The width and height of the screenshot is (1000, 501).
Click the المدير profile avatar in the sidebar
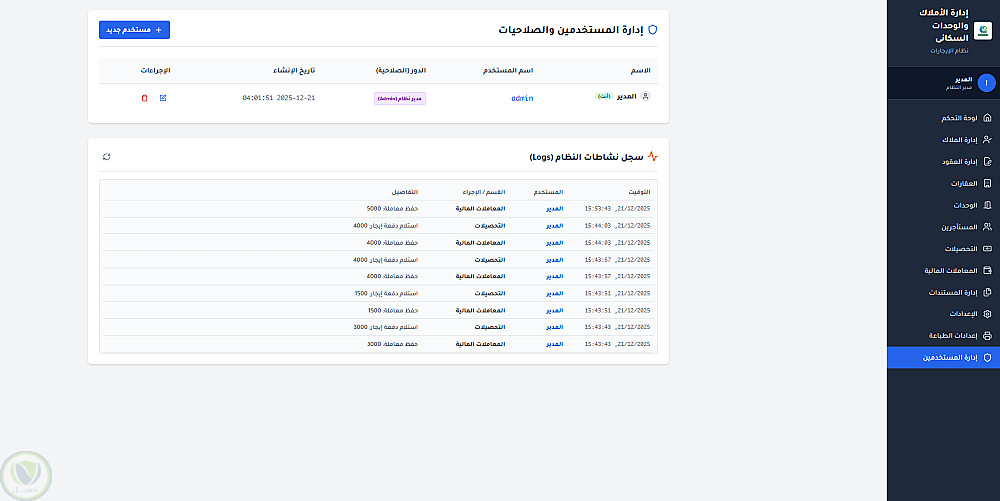pos(987,83)
